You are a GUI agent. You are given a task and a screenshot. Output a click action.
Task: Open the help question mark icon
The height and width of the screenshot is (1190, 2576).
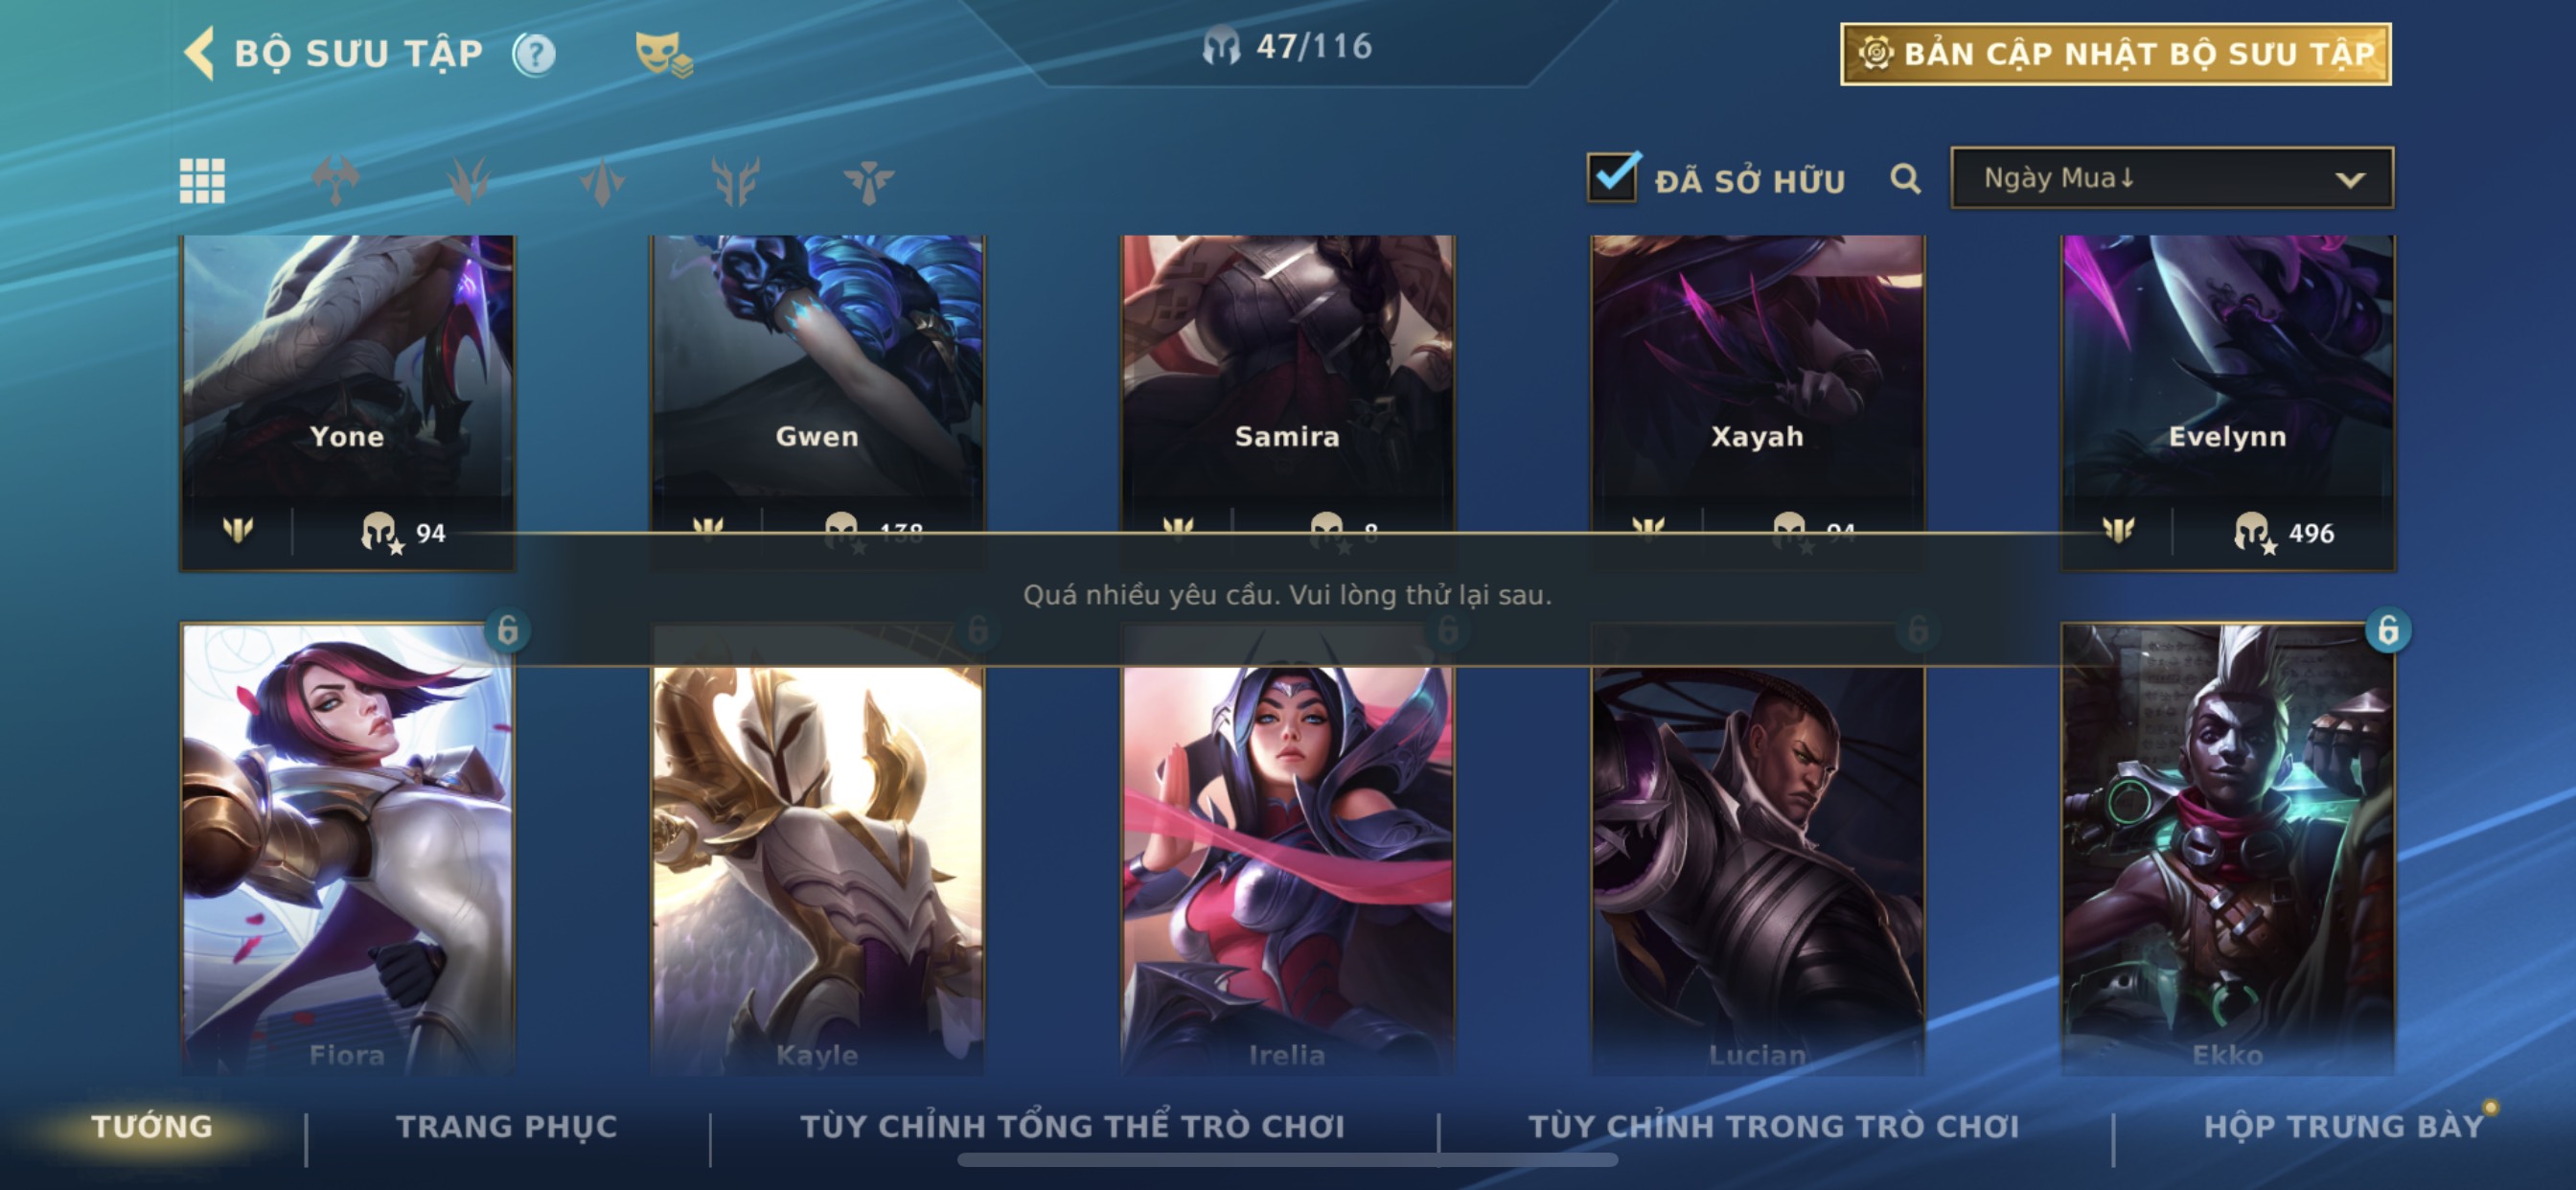pyautogui.click(x=534, y=54)
